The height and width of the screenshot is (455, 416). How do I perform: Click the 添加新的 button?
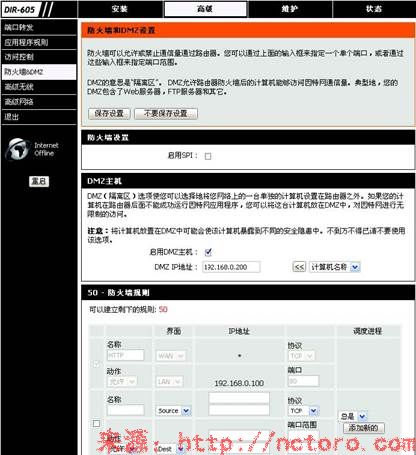pyautogui.click(x=364, y=428)
